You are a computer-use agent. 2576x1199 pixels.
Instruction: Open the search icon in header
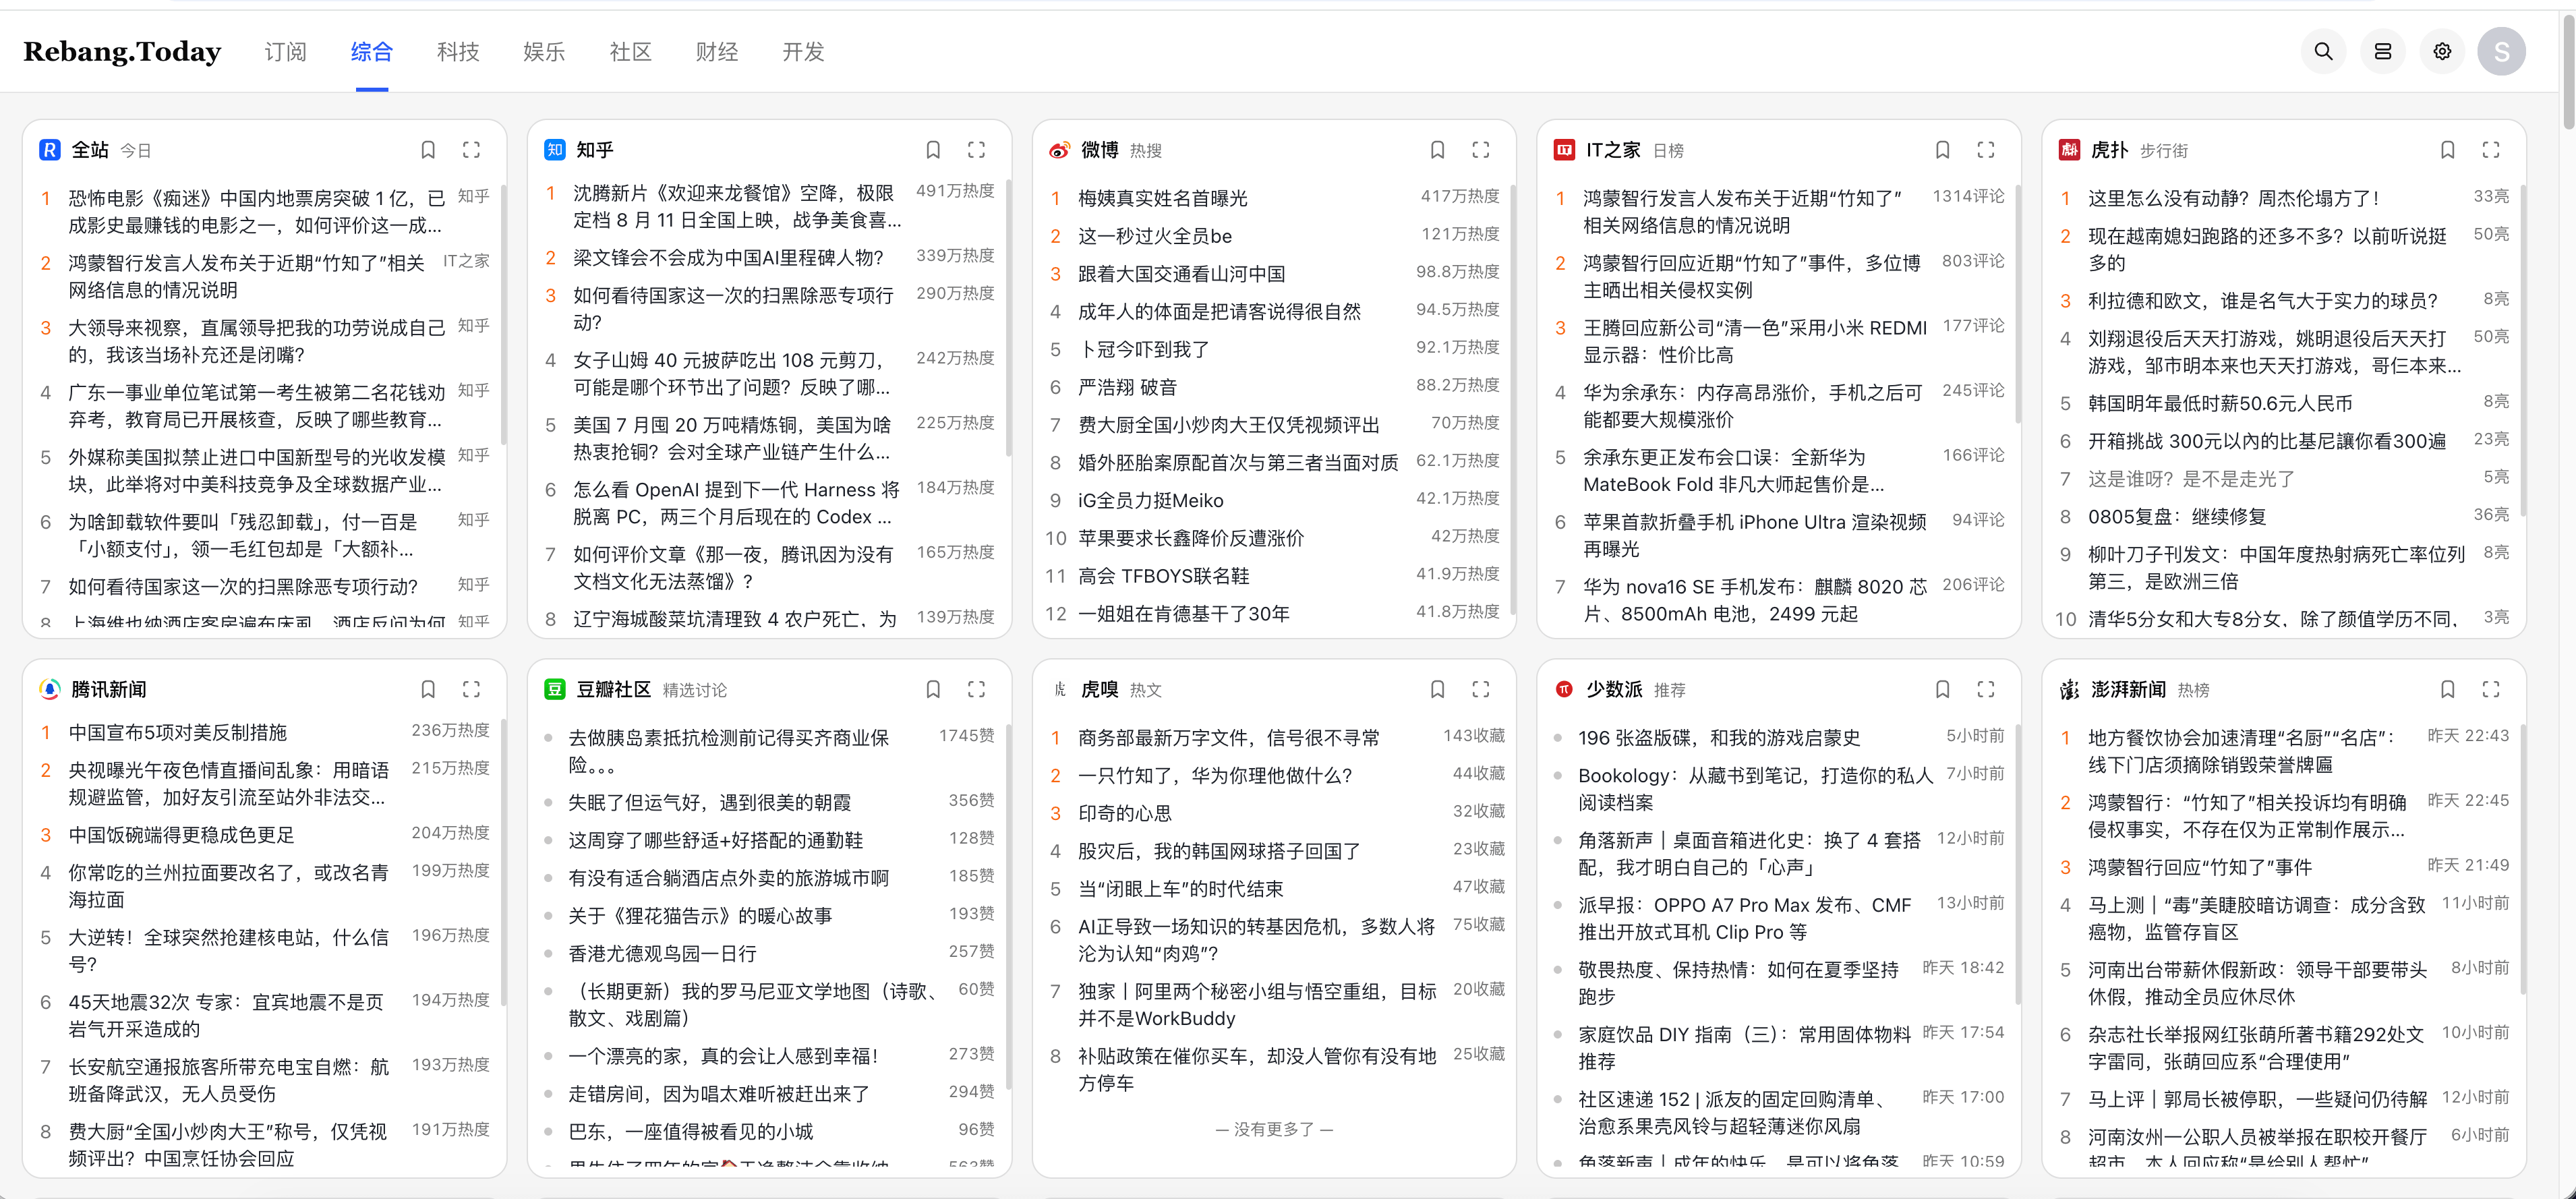pyautogui.click(x=2323, y=51)
